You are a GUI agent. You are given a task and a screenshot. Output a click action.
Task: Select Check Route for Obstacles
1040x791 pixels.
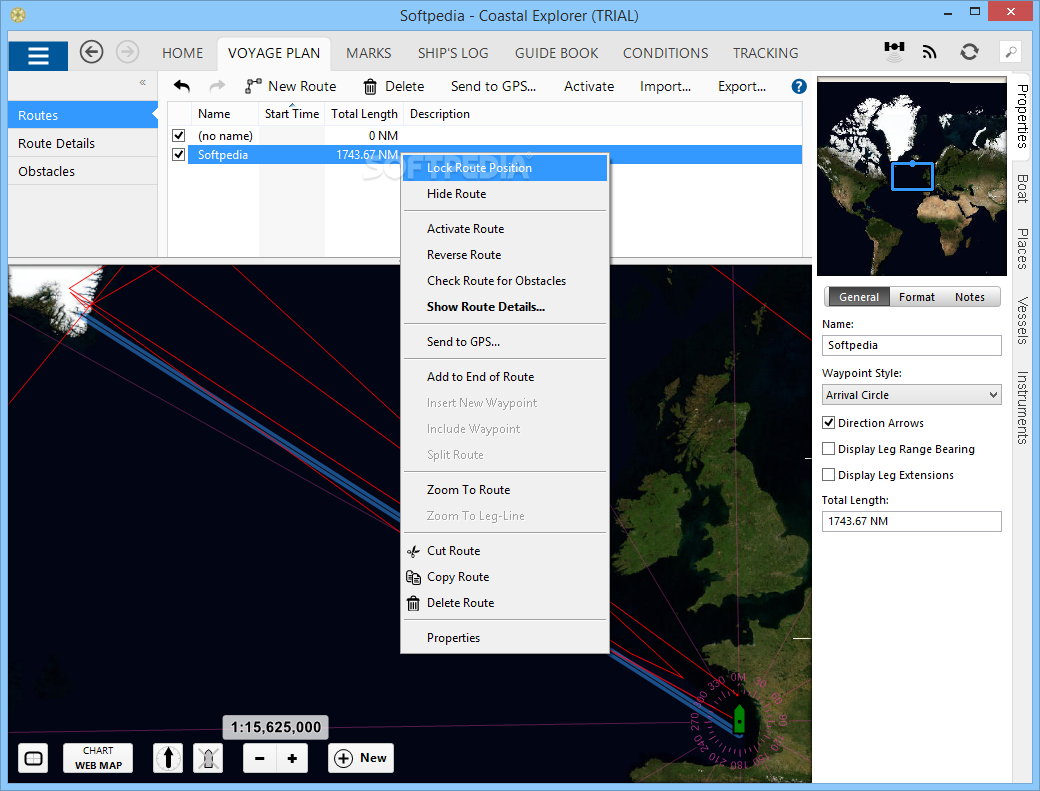click(505, 280)
